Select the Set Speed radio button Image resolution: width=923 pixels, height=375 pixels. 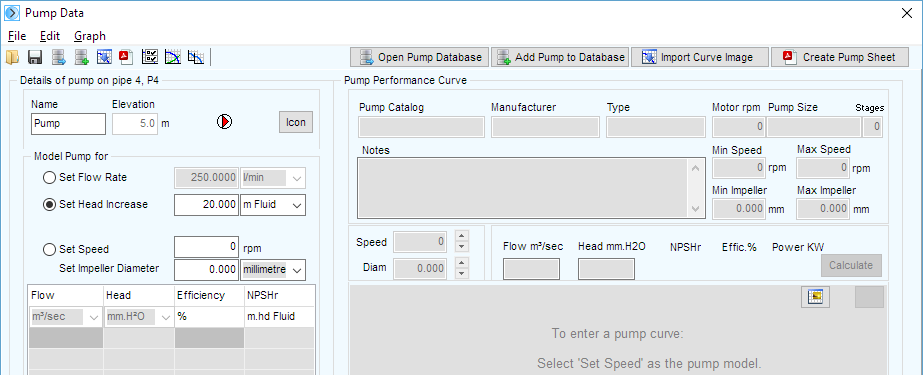[x=49, y=249]
